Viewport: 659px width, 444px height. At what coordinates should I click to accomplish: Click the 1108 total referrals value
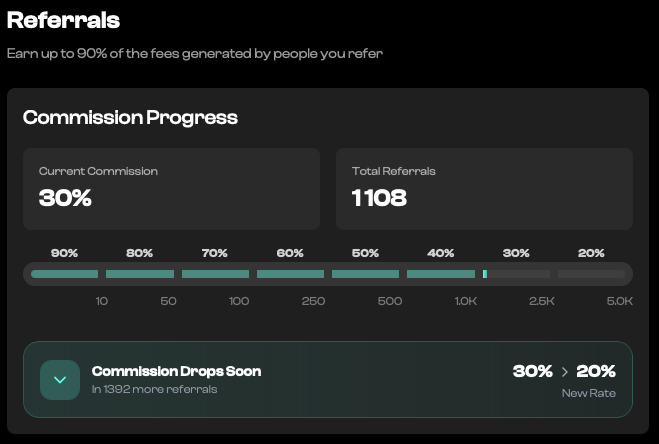click(379, 198)
